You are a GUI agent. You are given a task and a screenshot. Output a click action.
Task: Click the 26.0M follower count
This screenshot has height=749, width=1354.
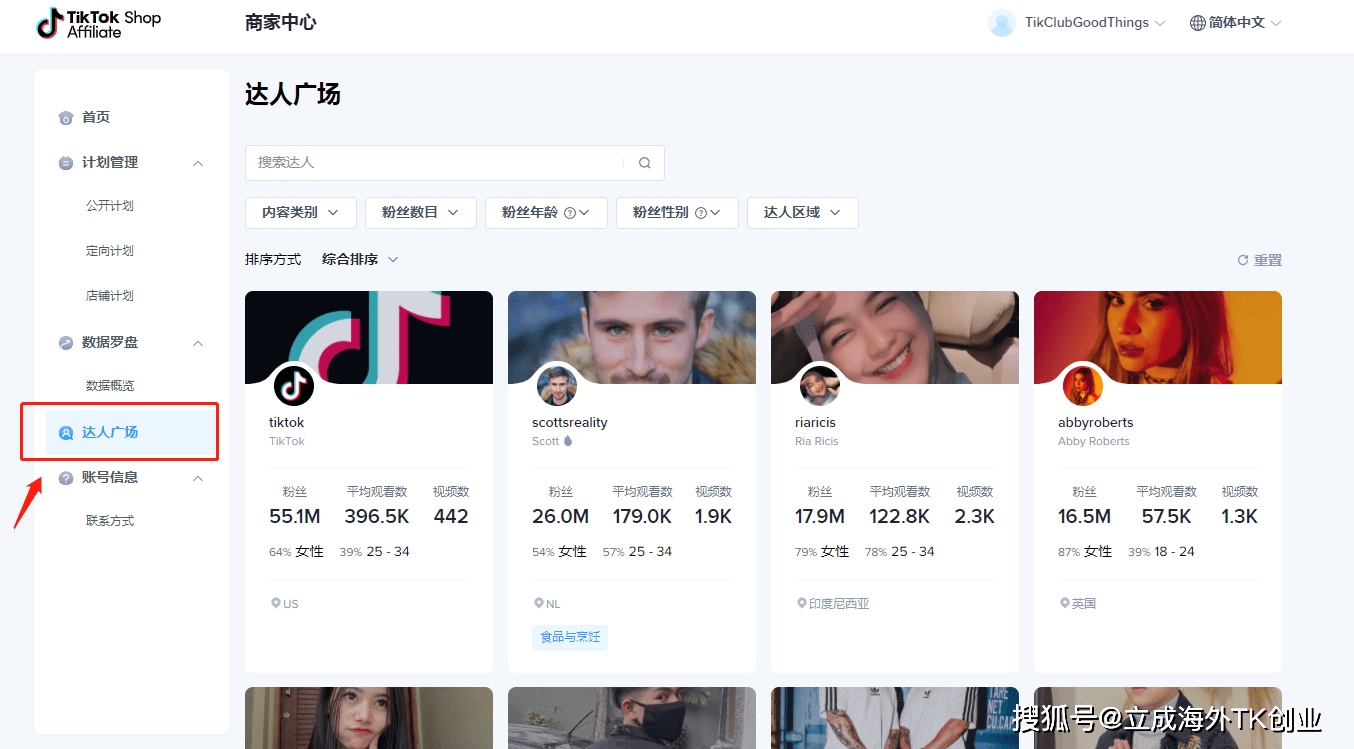pos(560,517)
